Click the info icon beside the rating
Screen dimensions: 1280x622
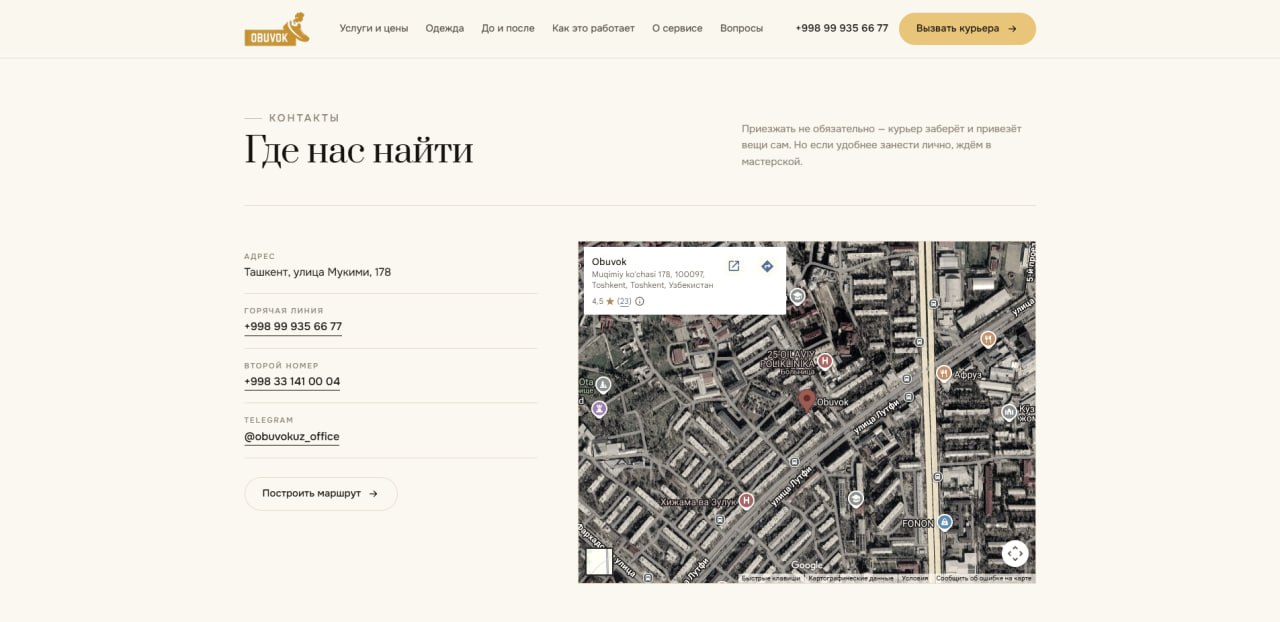coord(640,301)
